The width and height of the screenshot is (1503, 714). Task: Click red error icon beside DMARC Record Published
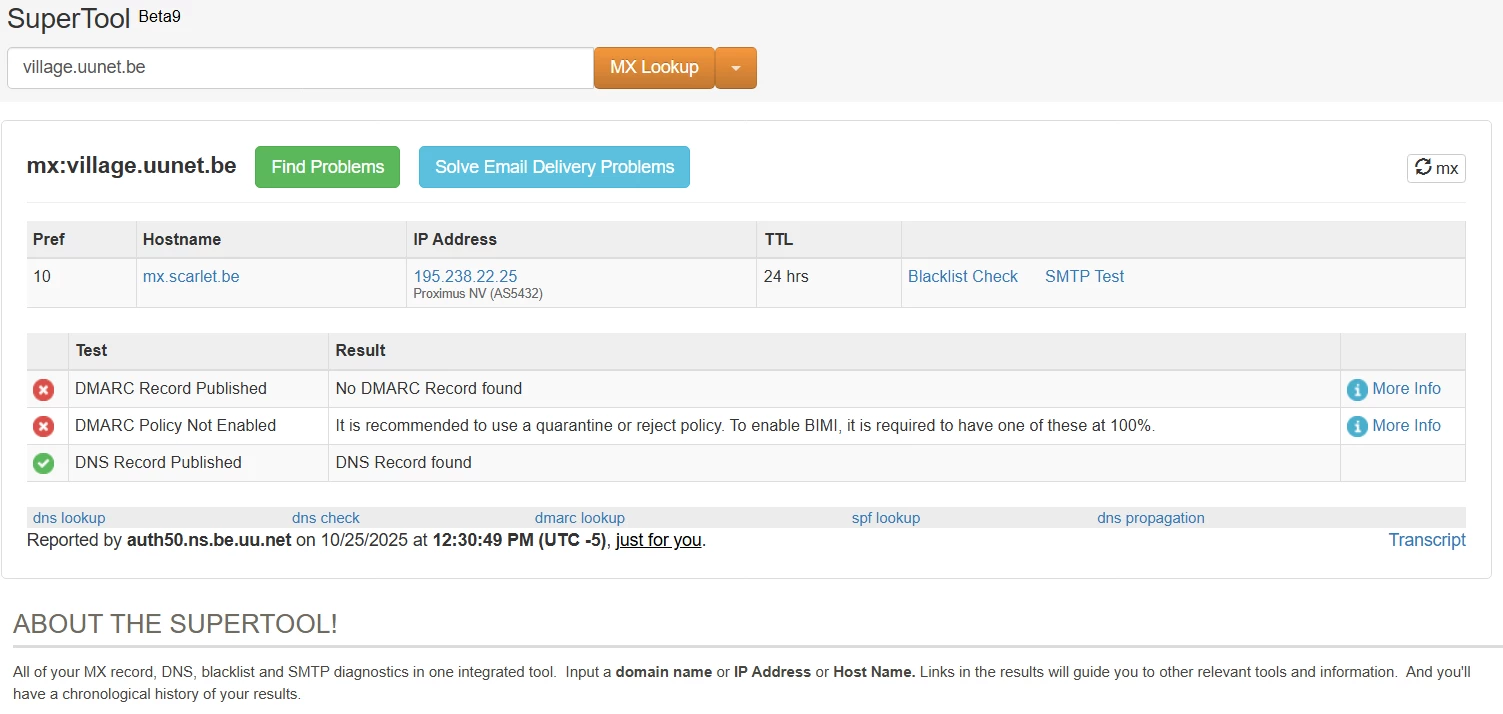point(43,390)
